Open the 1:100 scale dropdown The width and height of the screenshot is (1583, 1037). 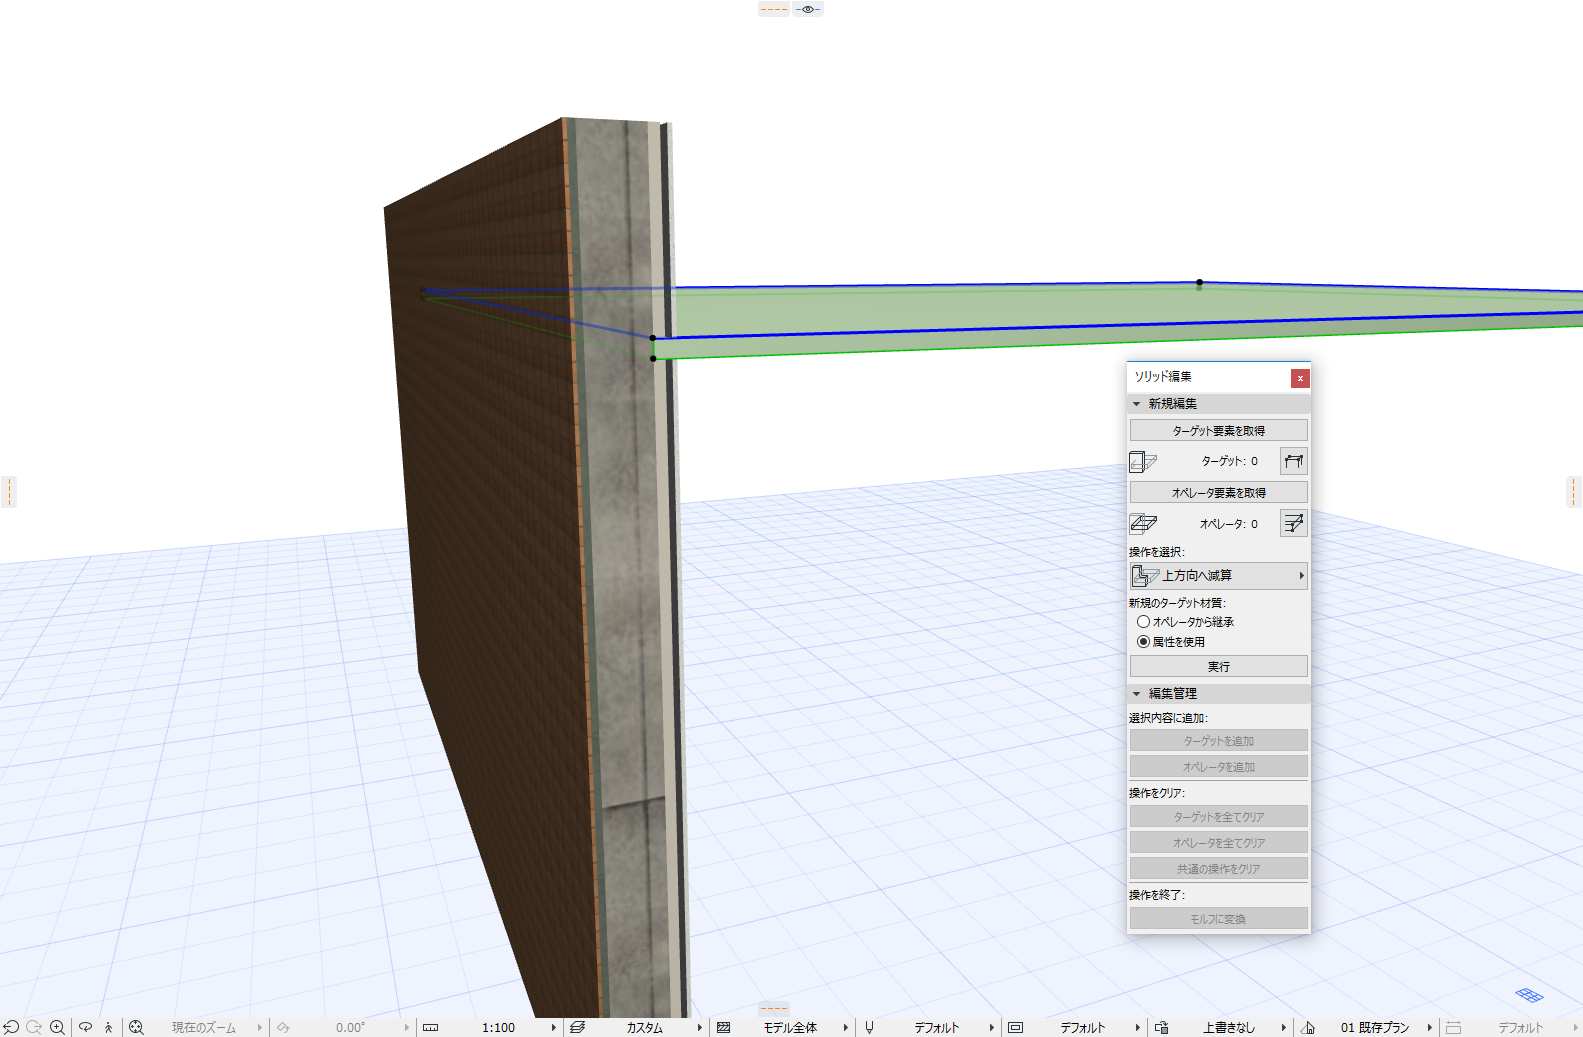click(x=554, y=1027)
